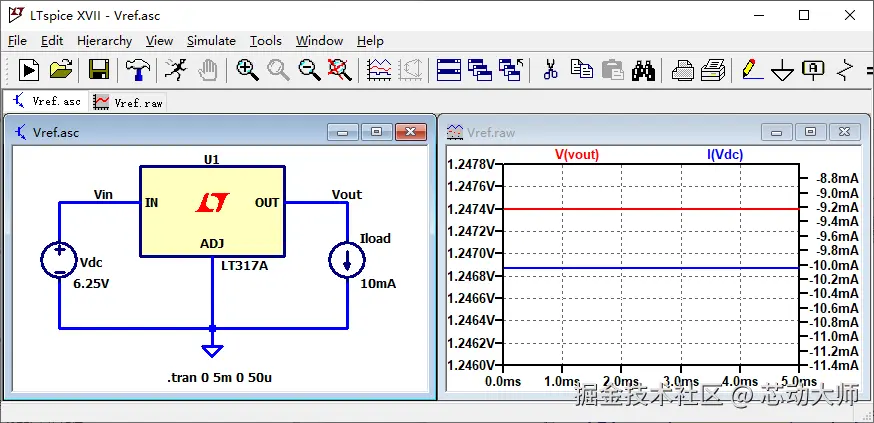The image size is (874, 423).
Task: Open the Help menu
Action: 370,41
